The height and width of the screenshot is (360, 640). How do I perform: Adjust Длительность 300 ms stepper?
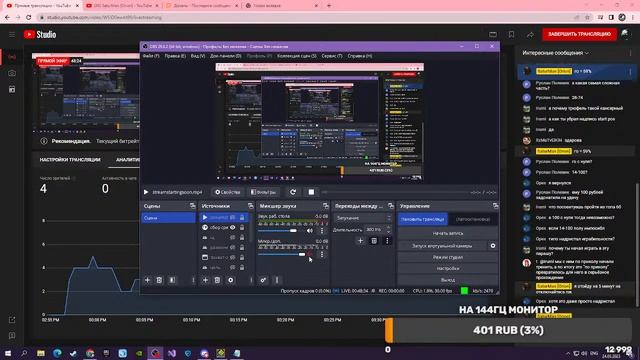(x=388, y=229)
